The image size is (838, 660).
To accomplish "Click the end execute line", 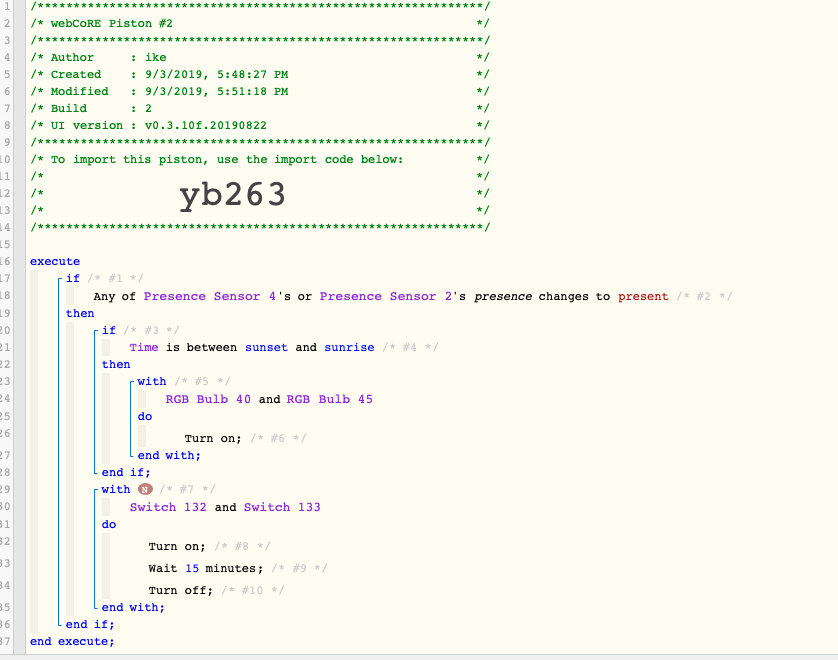I will click(72, 641).
